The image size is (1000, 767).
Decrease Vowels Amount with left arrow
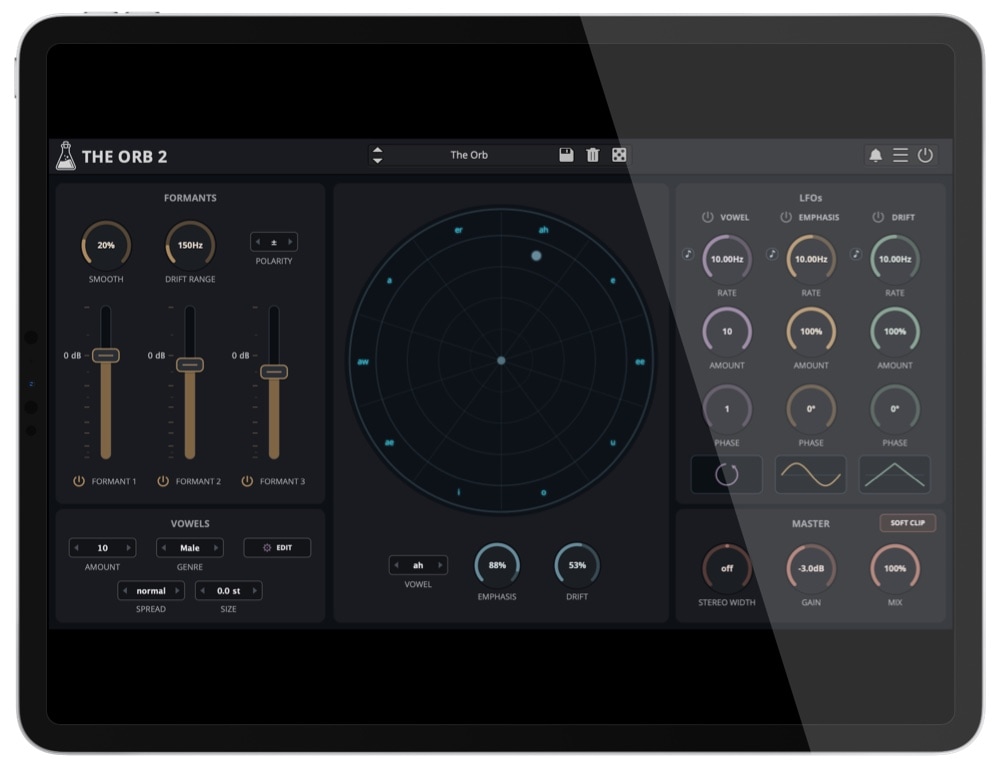click(x=77, y=548)
